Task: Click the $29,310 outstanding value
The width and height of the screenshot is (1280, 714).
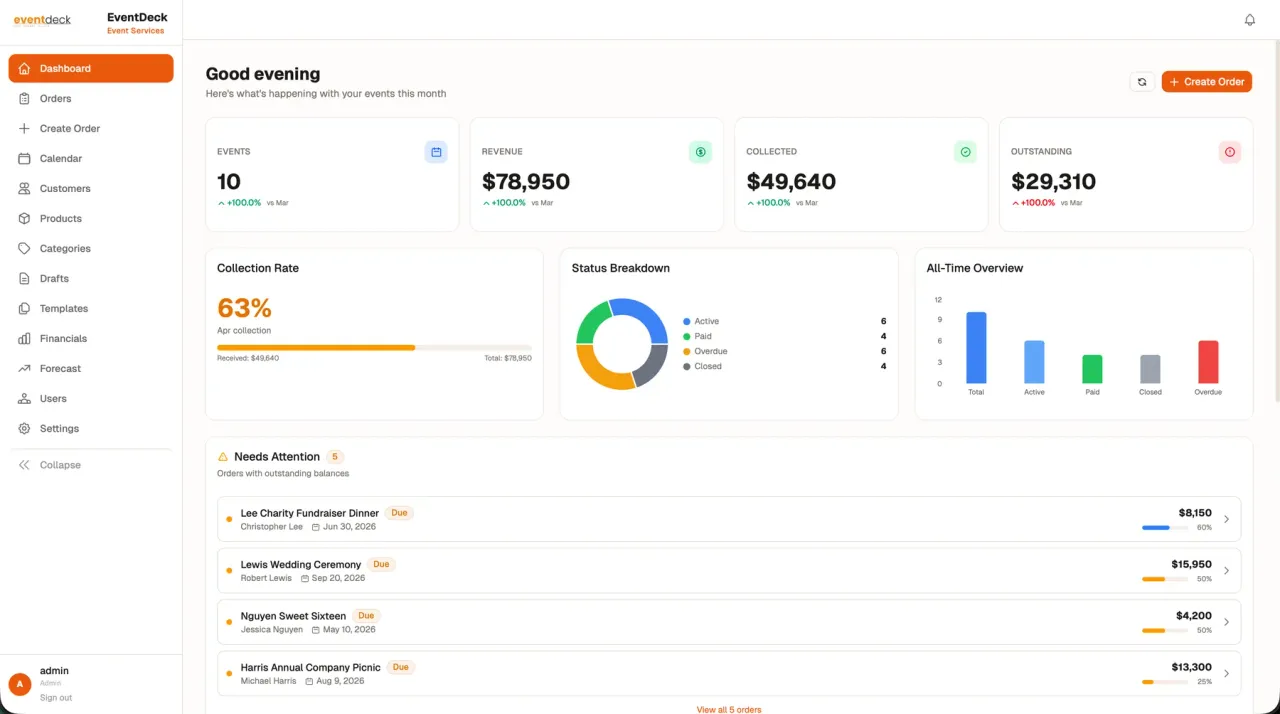Action: pyautogui.click(x=1054, y=182)
